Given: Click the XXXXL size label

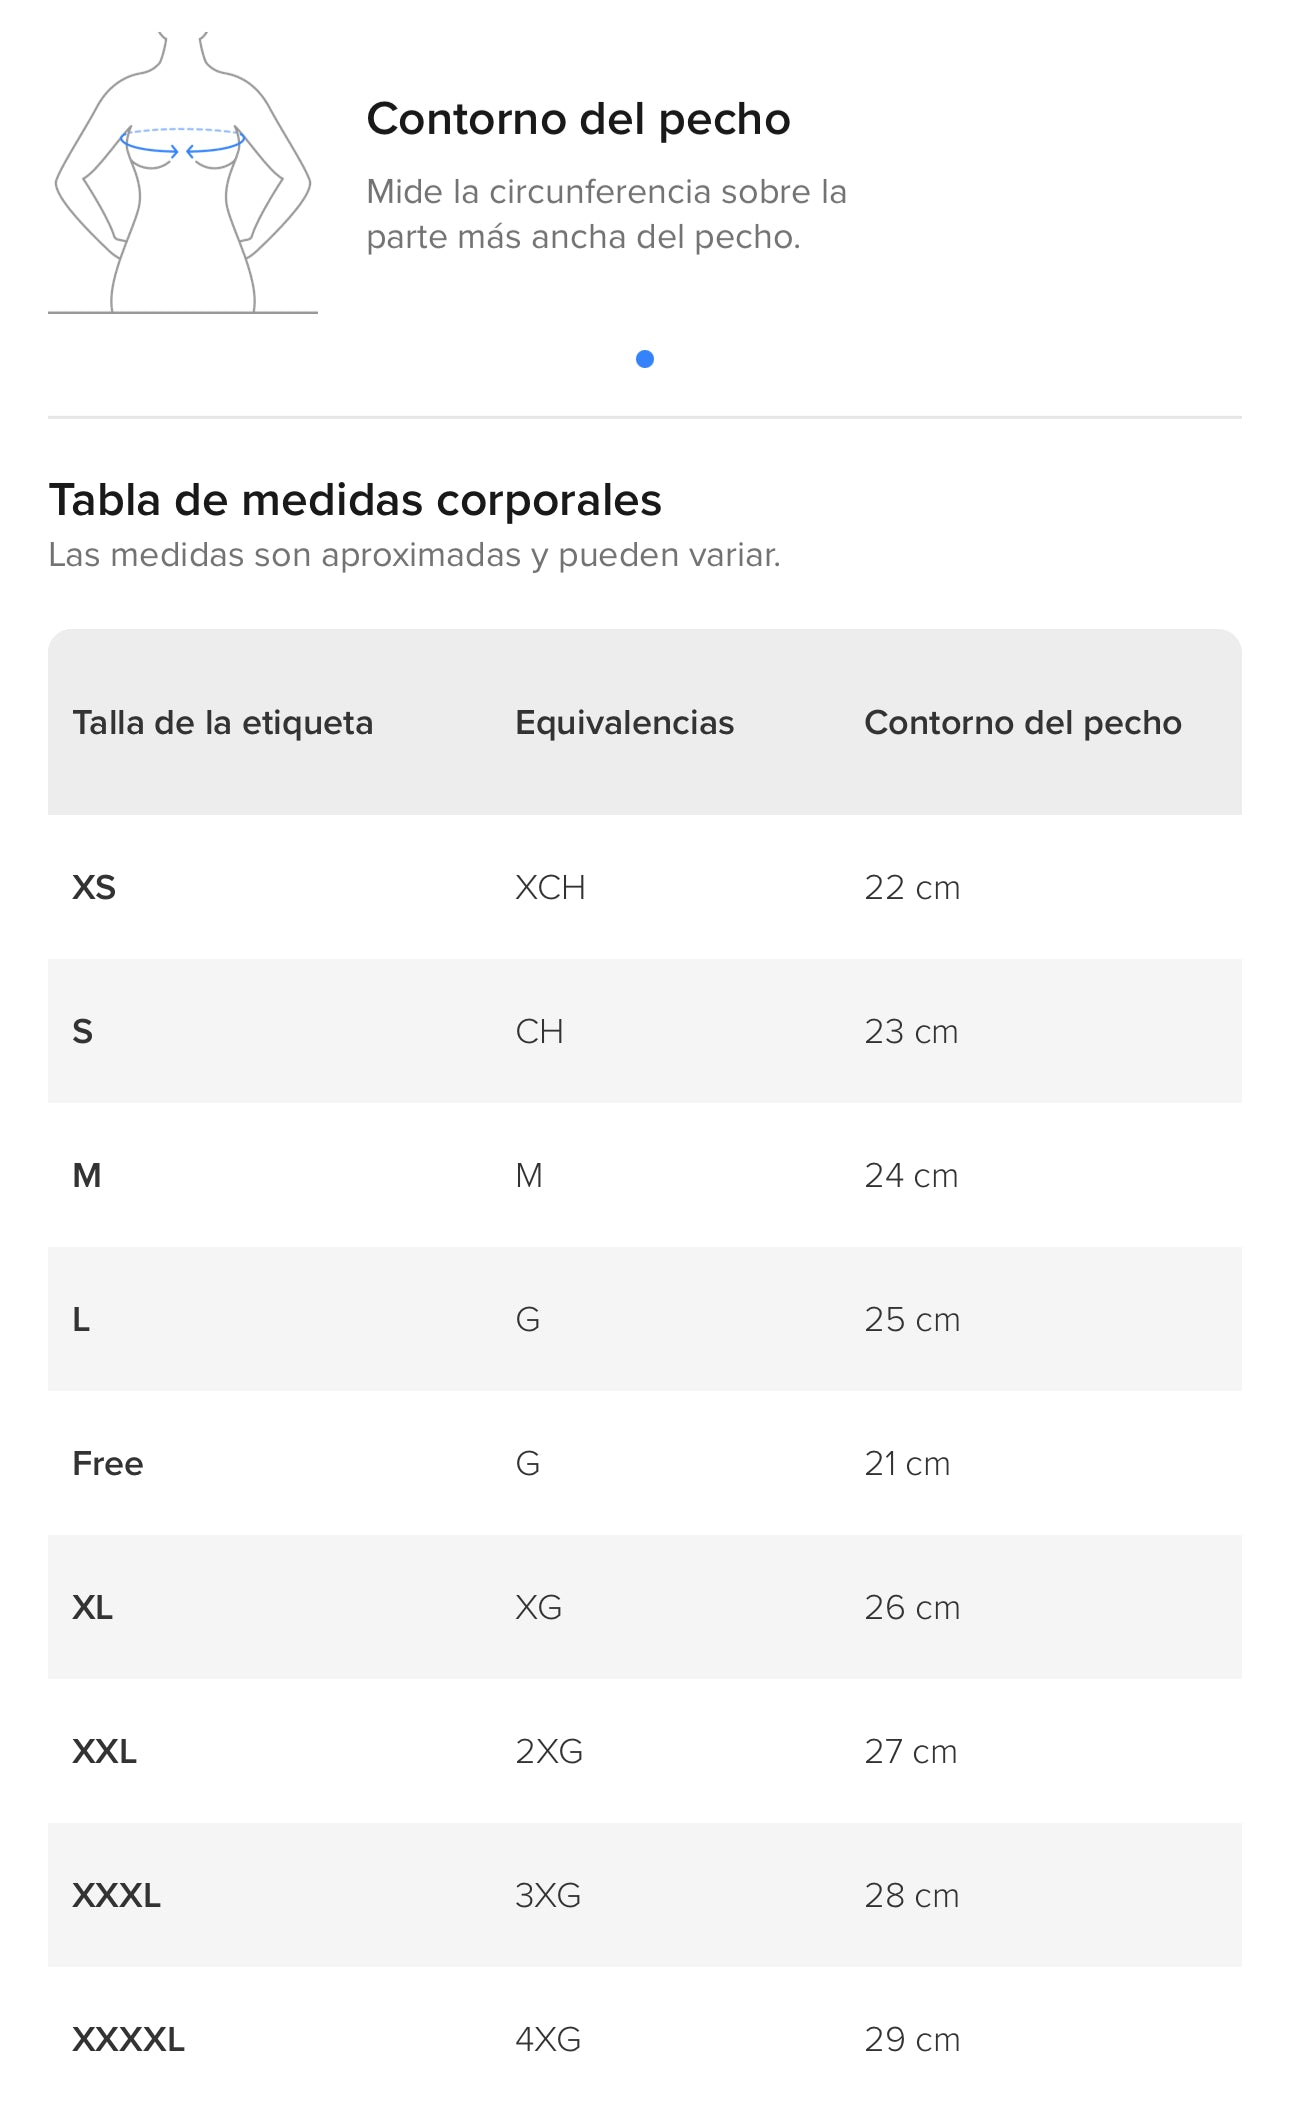Looking at the screenshot, I should tap(128, 2040).
